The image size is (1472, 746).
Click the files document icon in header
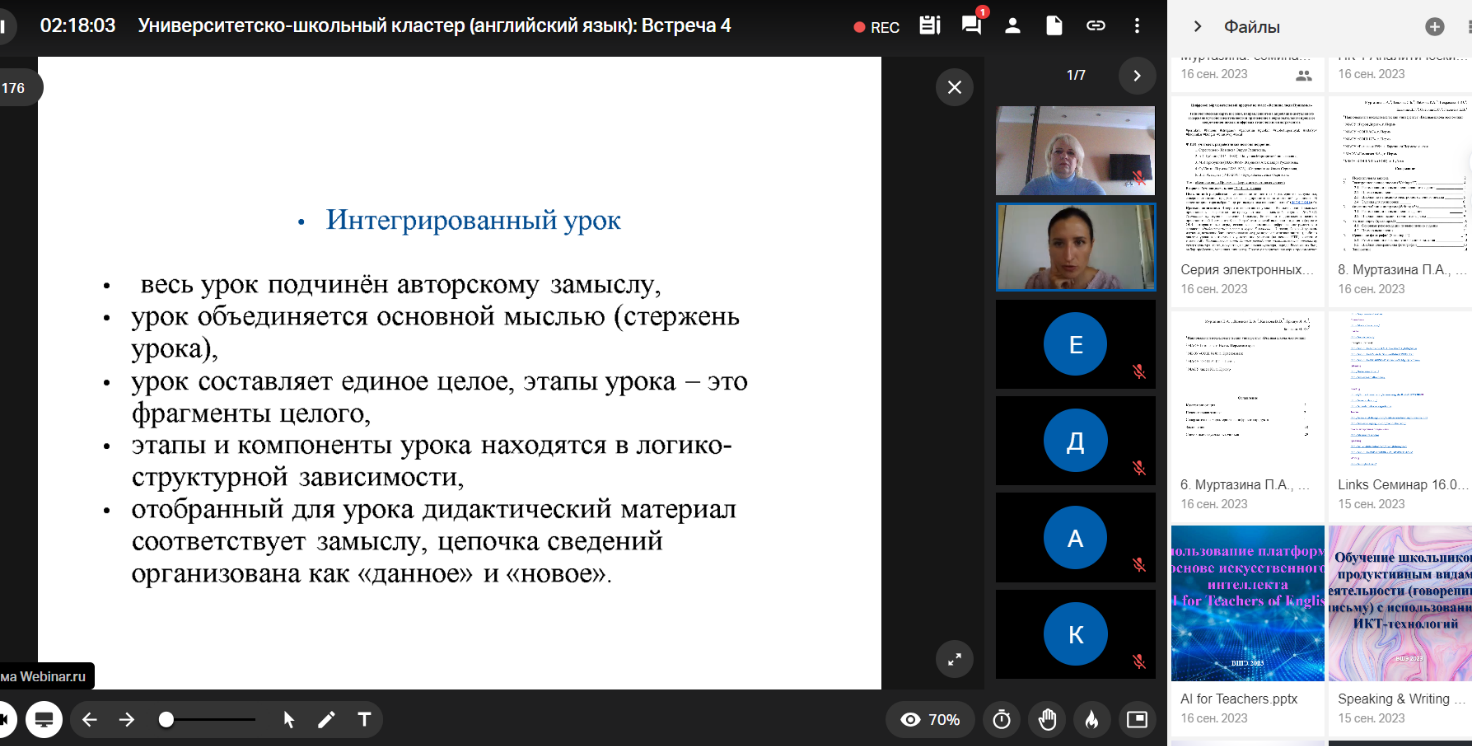pos(1054,26)
